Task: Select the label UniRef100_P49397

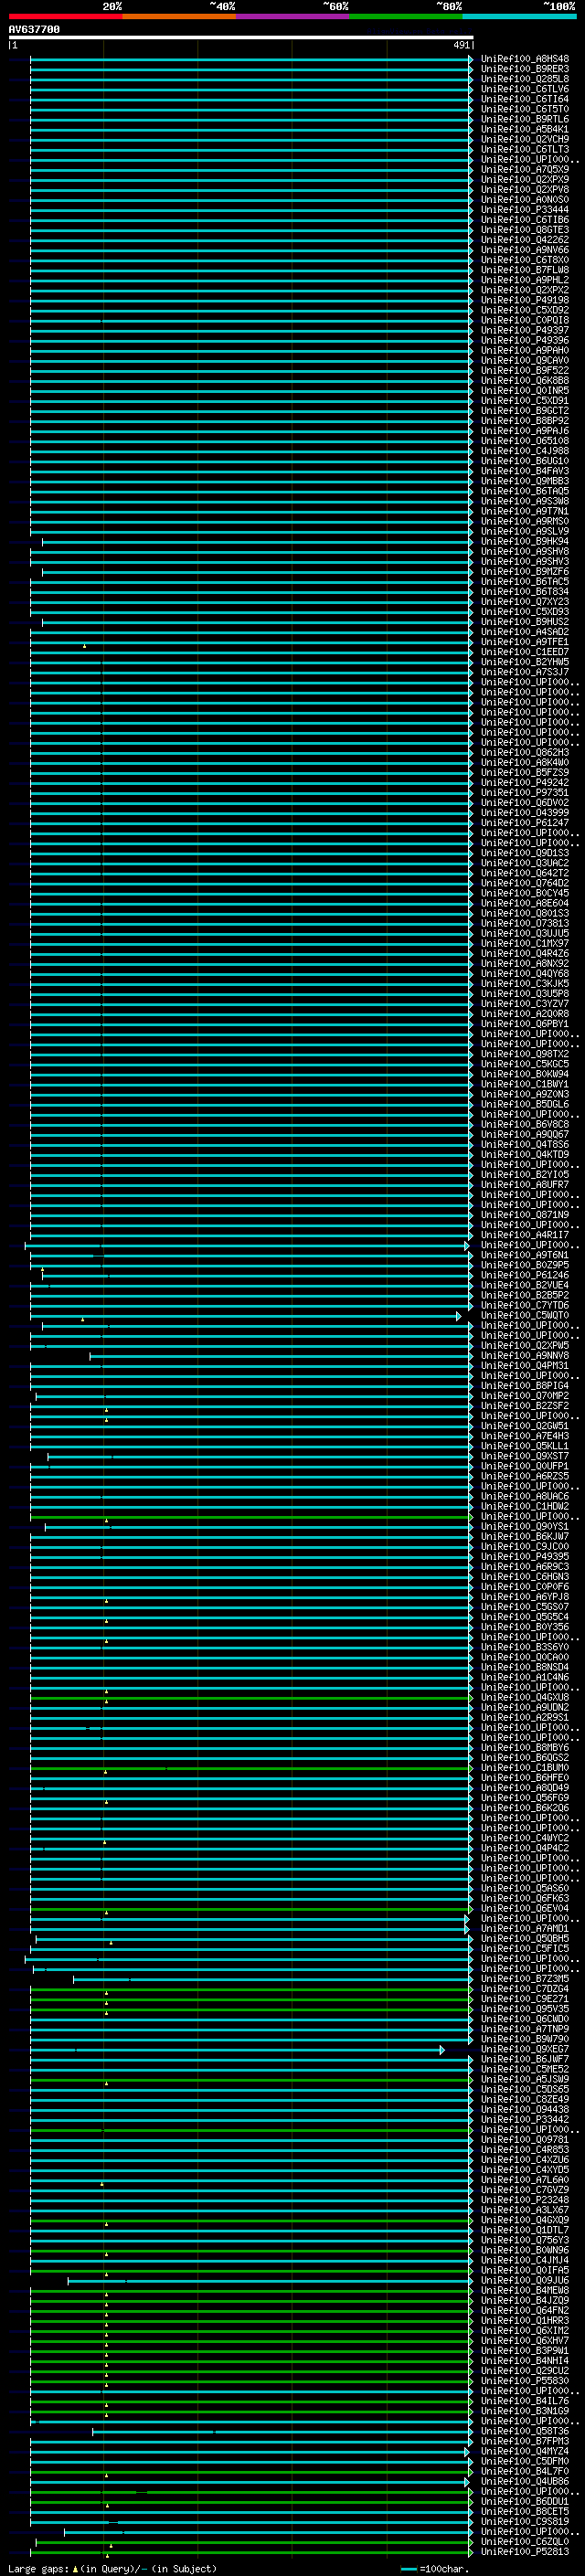Action: click(x=525, y=331)
